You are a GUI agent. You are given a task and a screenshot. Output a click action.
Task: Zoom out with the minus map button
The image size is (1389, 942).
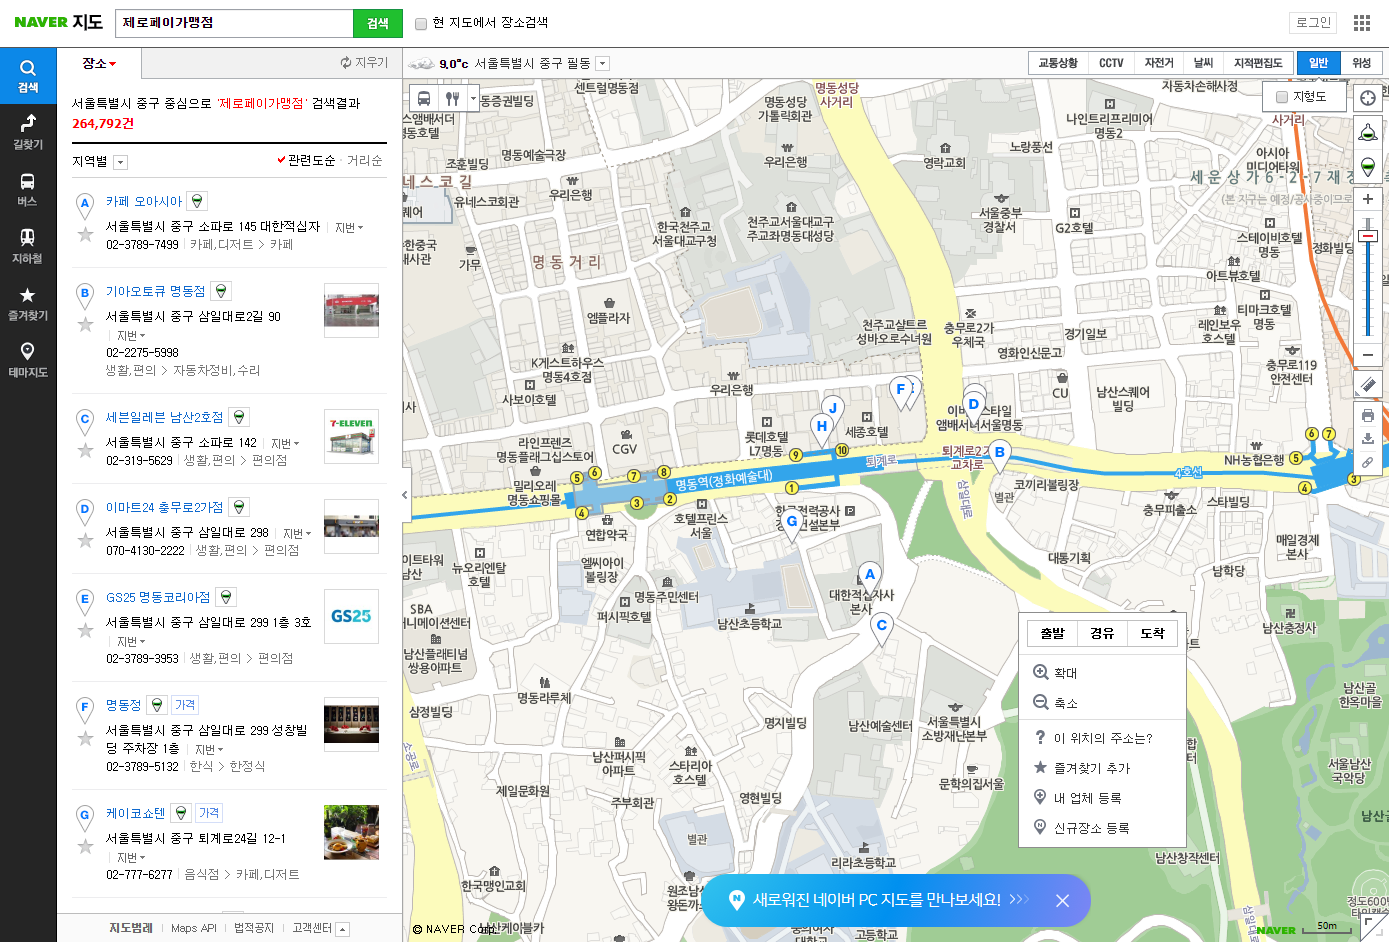[1367, 354]
